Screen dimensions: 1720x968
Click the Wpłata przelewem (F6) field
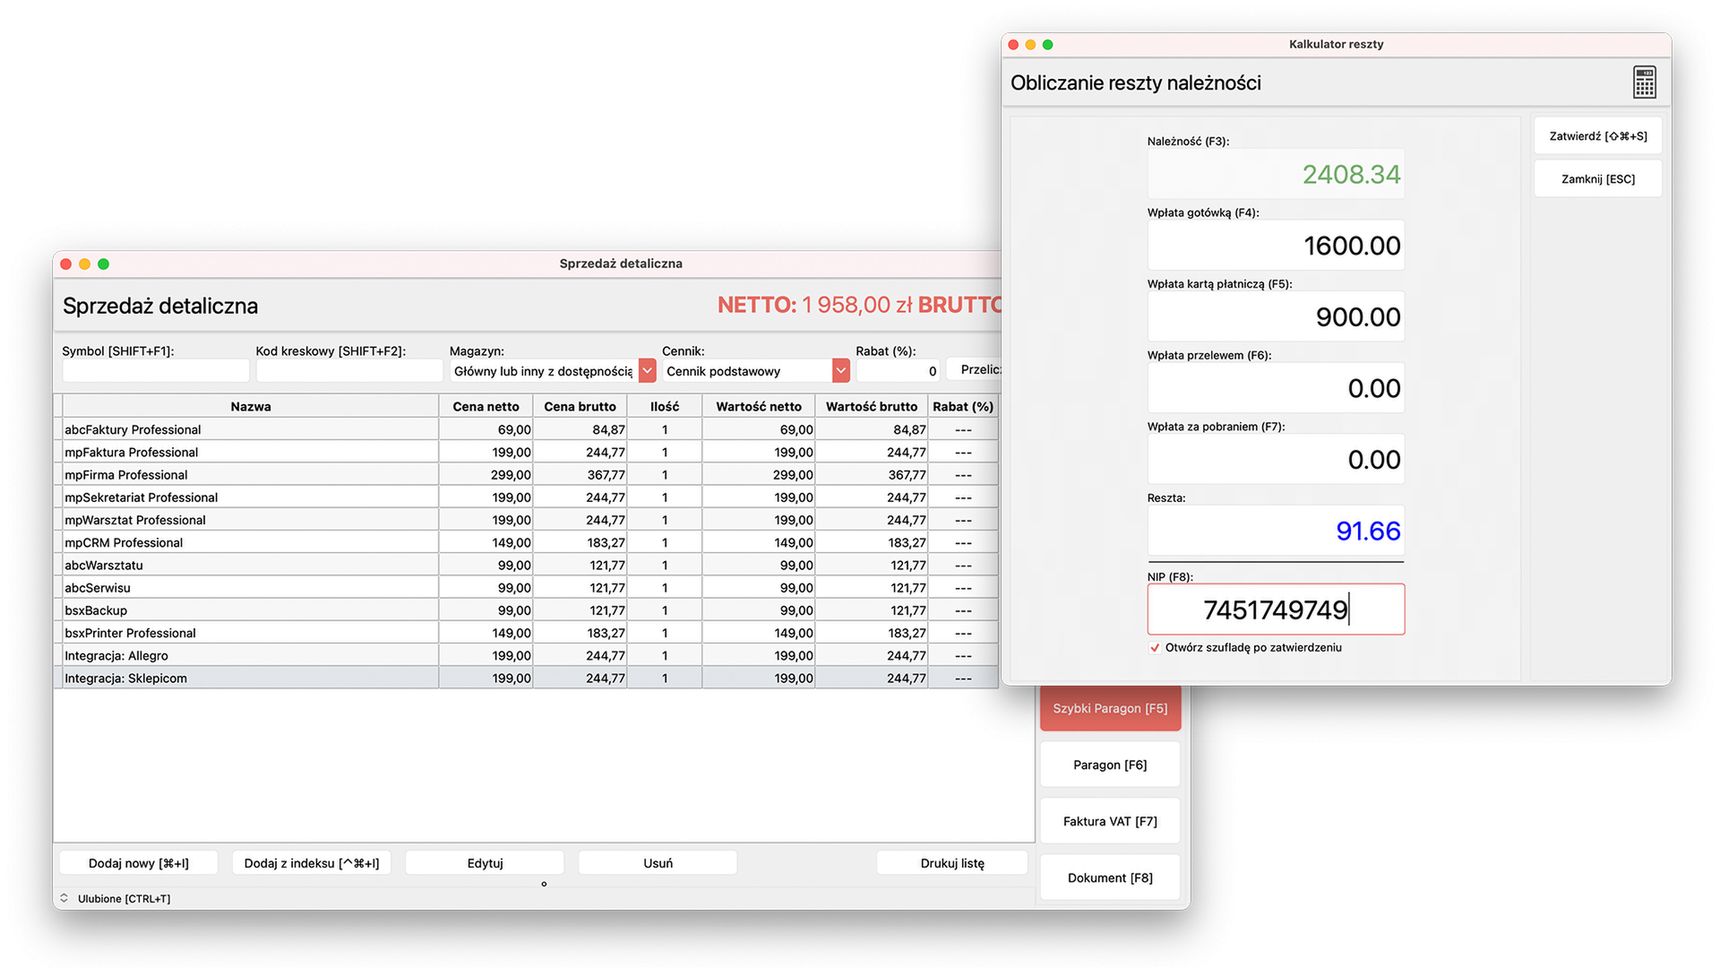coord(1276,388)
